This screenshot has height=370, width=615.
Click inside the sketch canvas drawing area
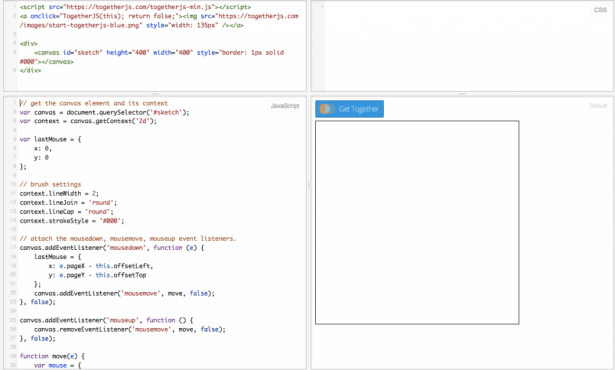point(417,222)
